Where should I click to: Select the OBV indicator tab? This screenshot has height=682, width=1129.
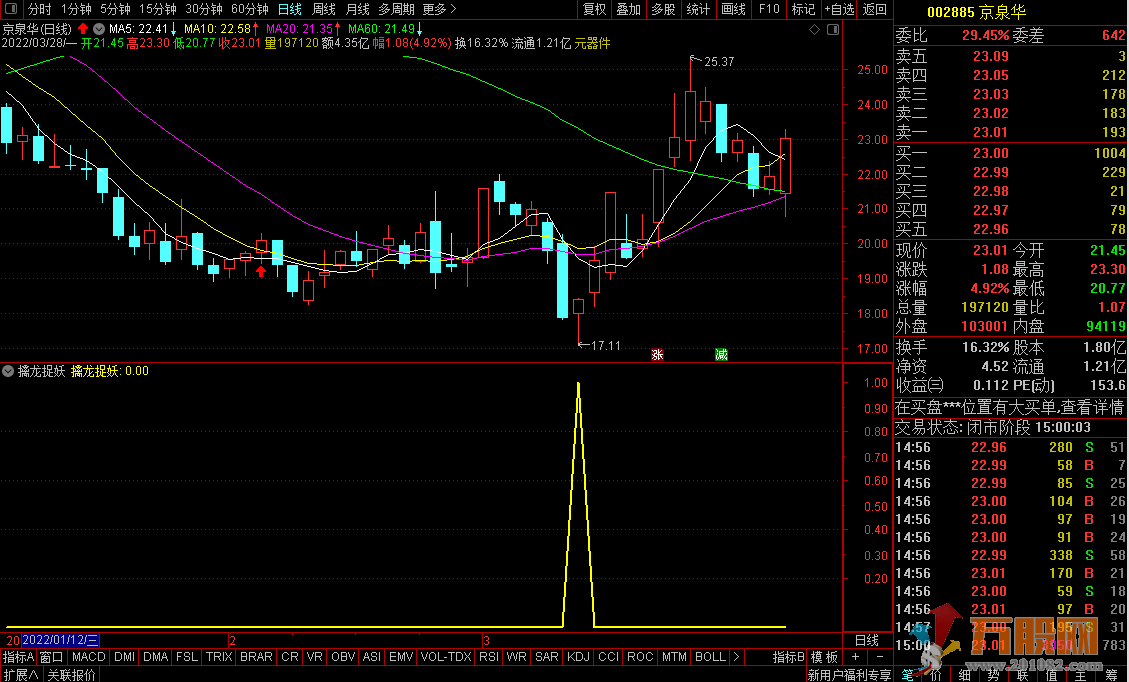click(x=343, y=657)
